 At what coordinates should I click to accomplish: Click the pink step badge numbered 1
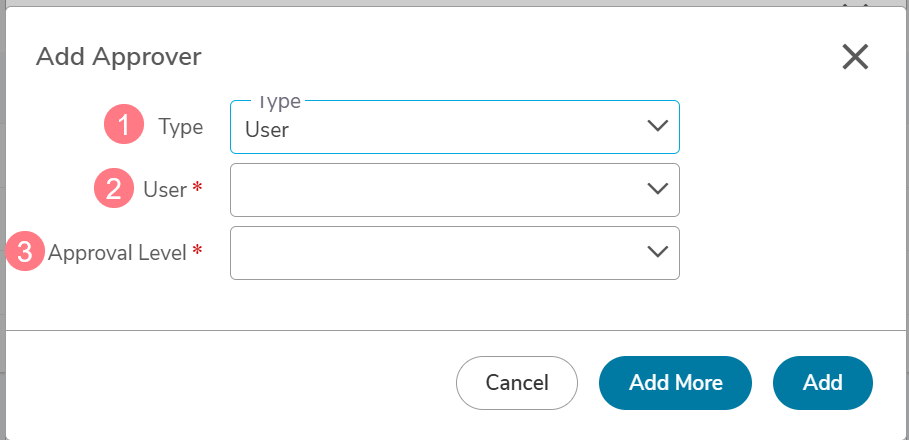tap(124, 124)
